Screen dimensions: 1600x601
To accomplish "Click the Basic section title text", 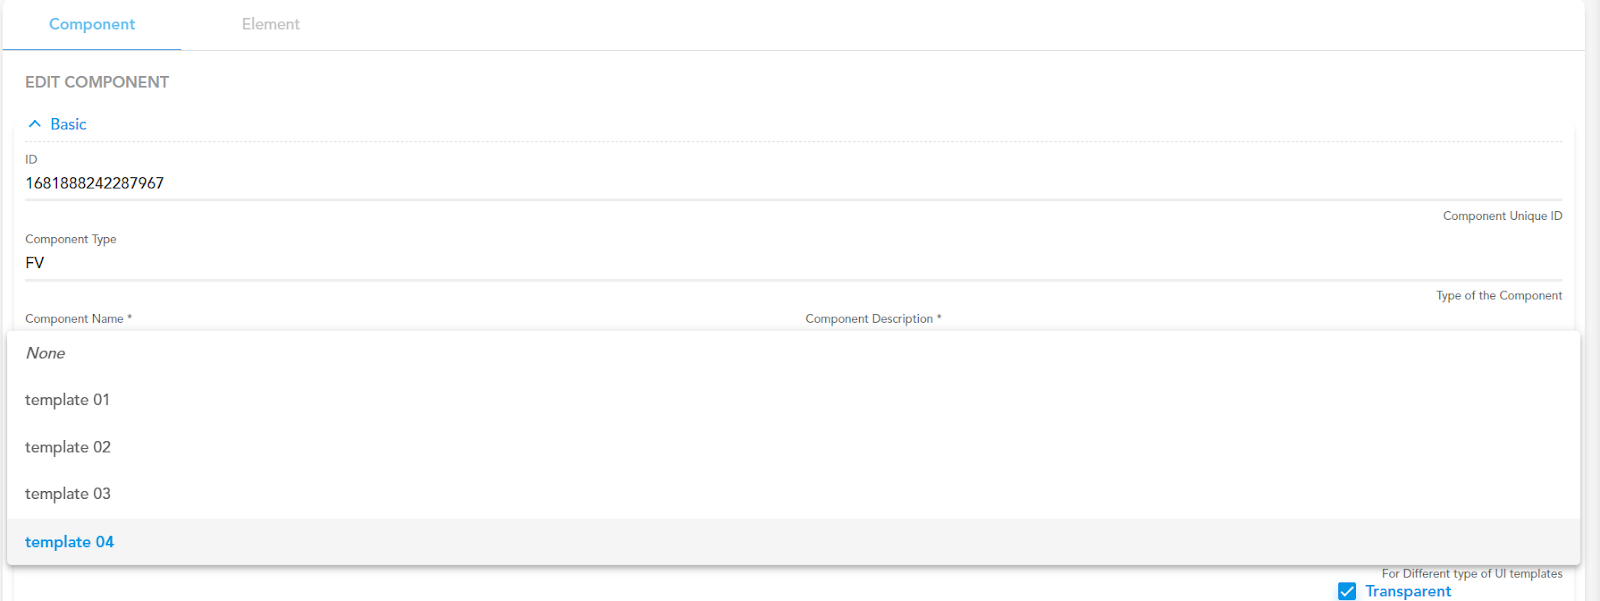I will click(x=68, y=124).
